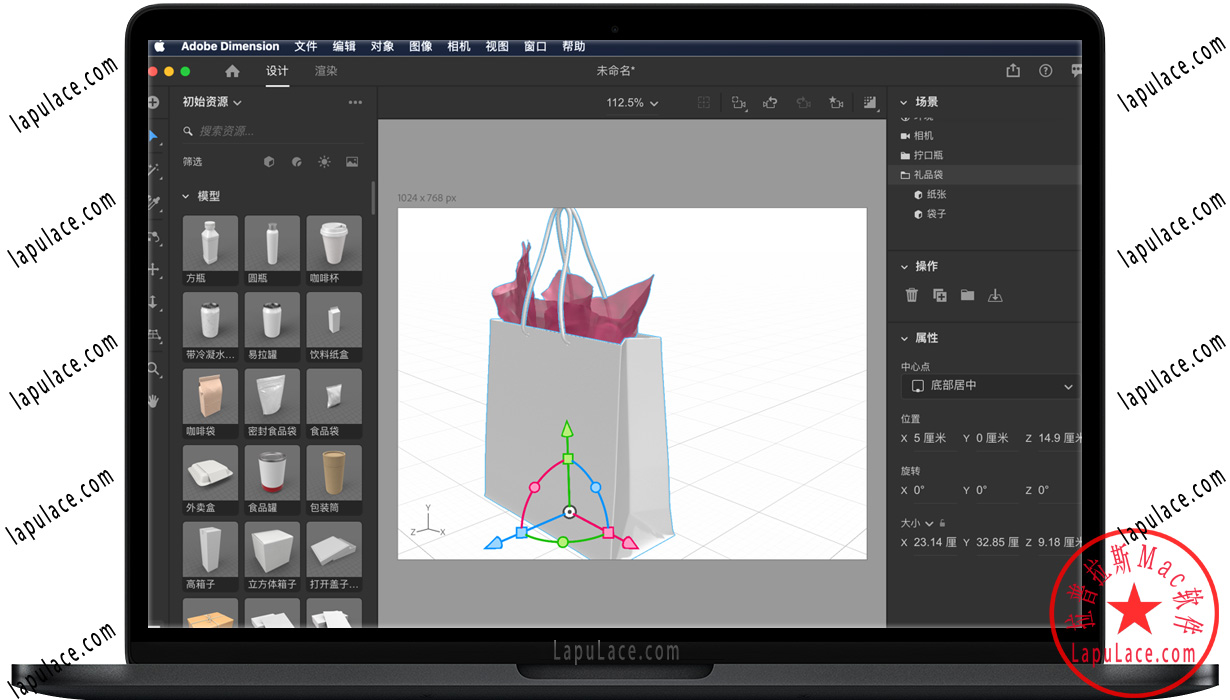Select the 咖啡杯 model thumbnail

(333, 242)
